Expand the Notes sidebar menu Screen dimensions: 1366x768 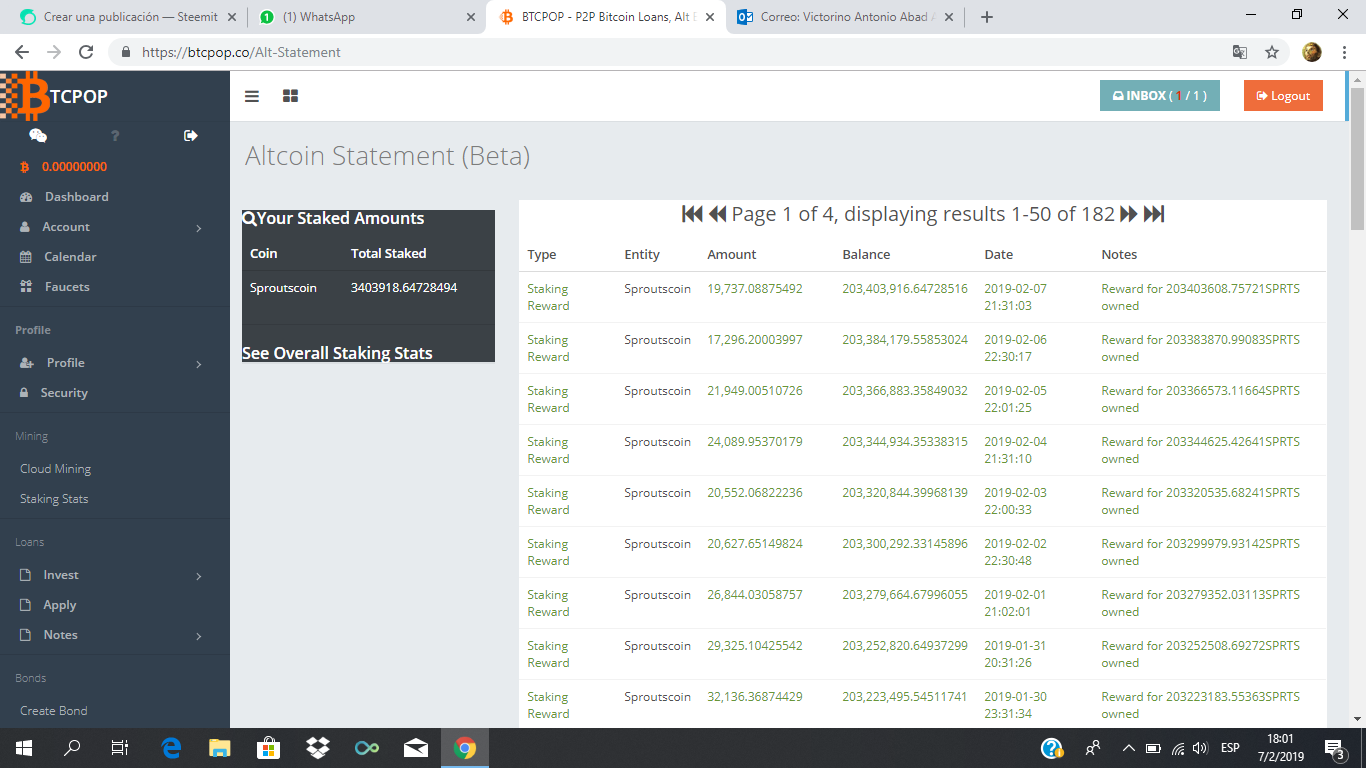pyautogui.click(x=115, y=635)
